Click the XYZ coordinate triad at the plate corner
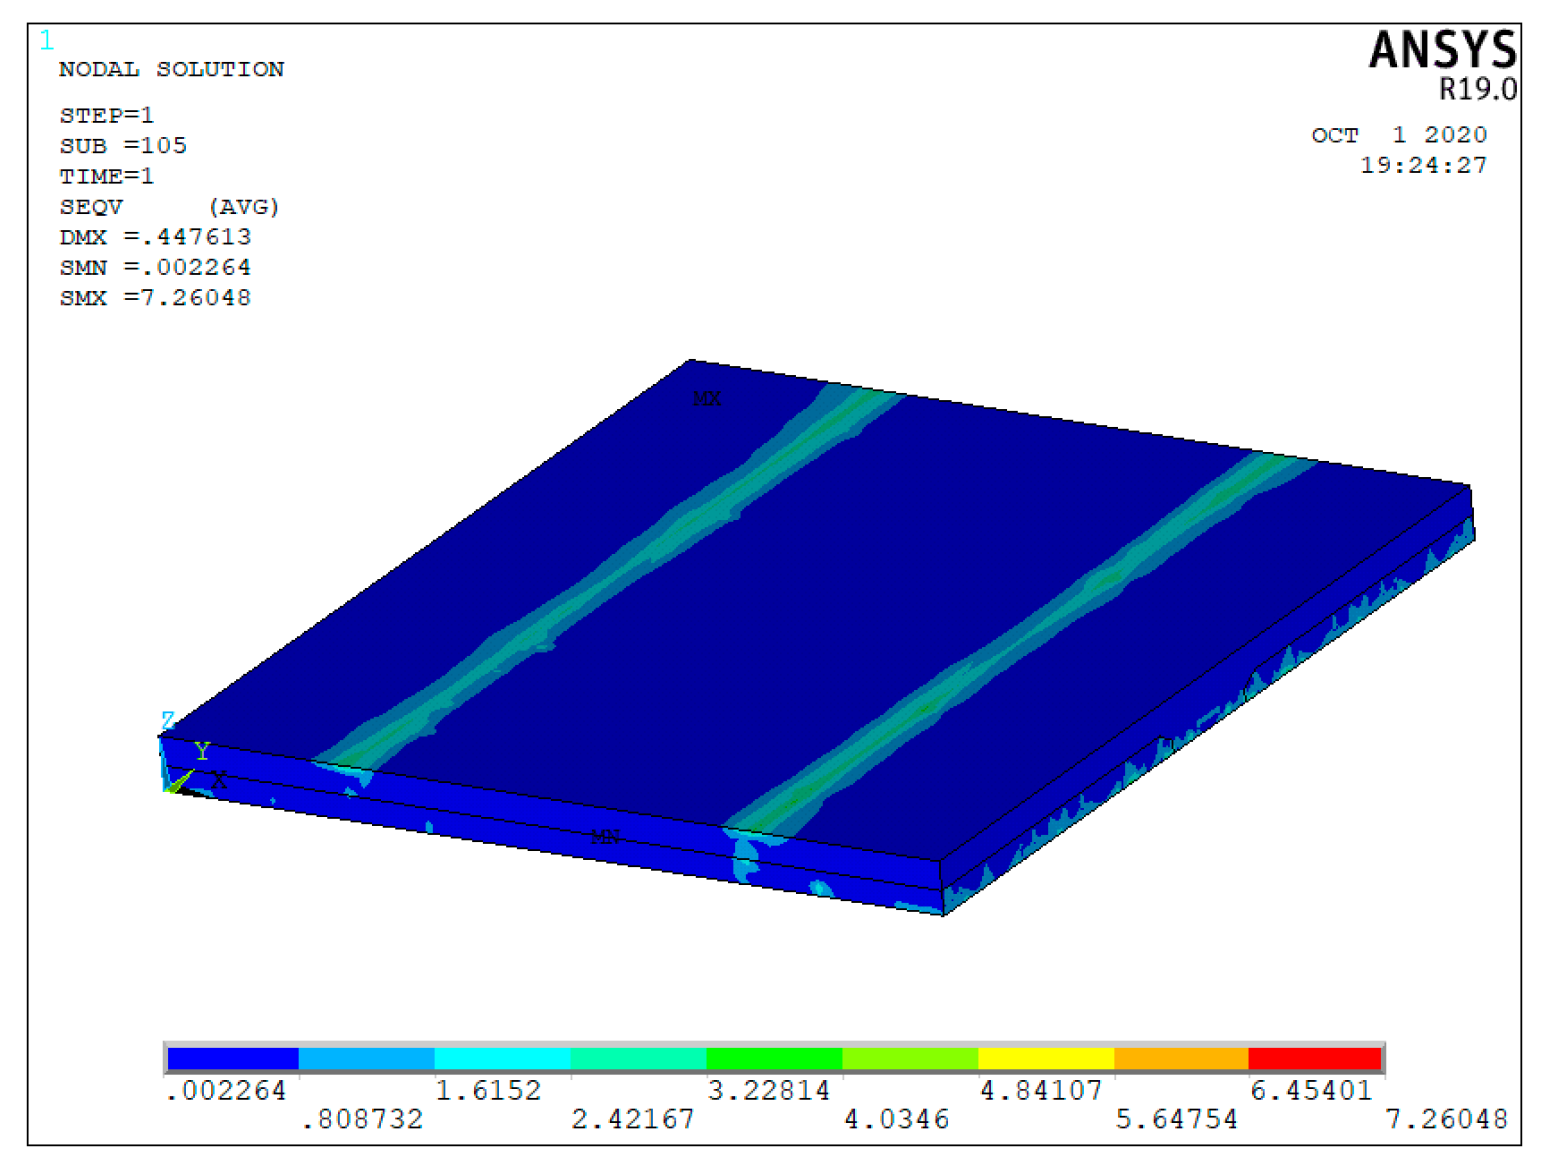1544x1168 pixels. click(192, 756)
